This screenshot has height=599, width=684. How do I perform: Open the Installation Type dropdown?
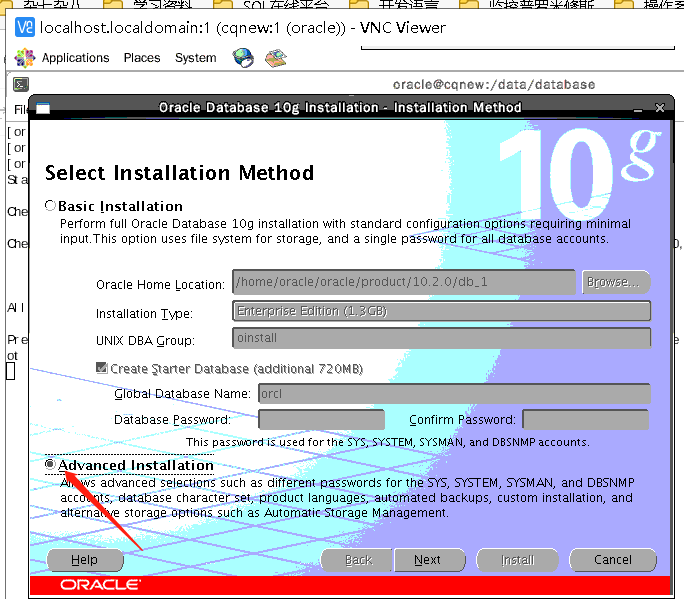click(441, 311)
